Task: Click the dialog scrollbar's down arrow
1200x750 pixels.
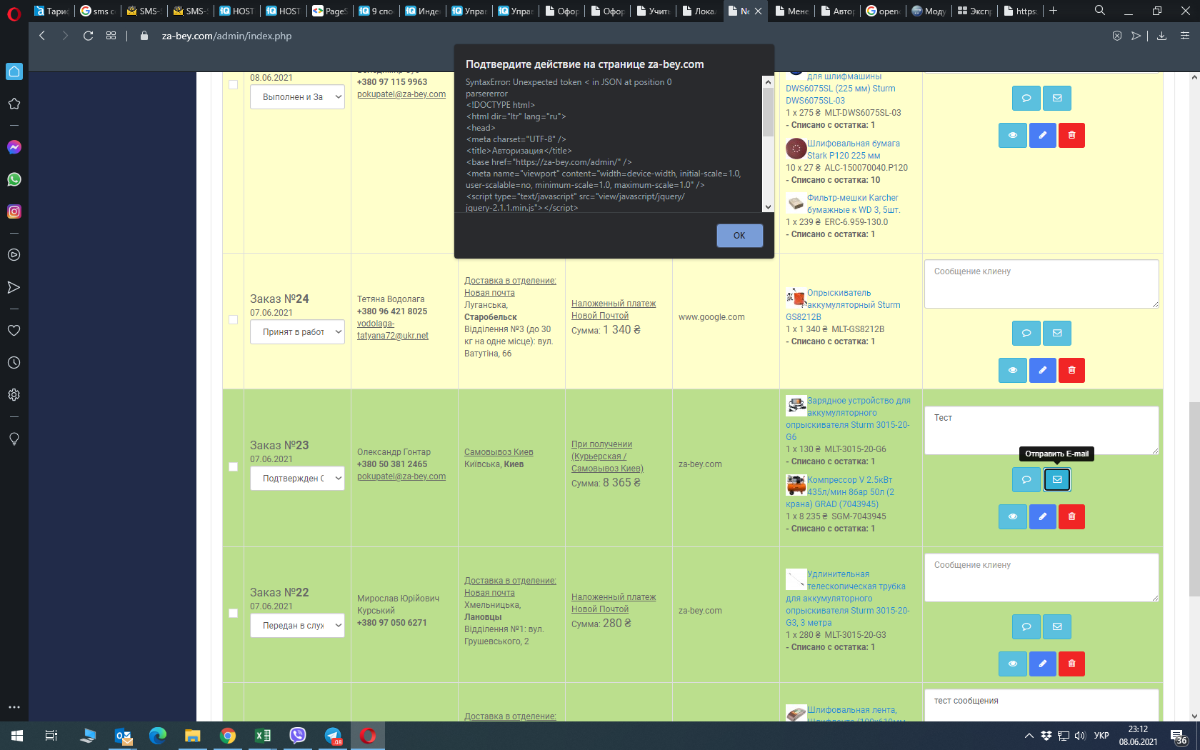Action: (x=768, y=207)
